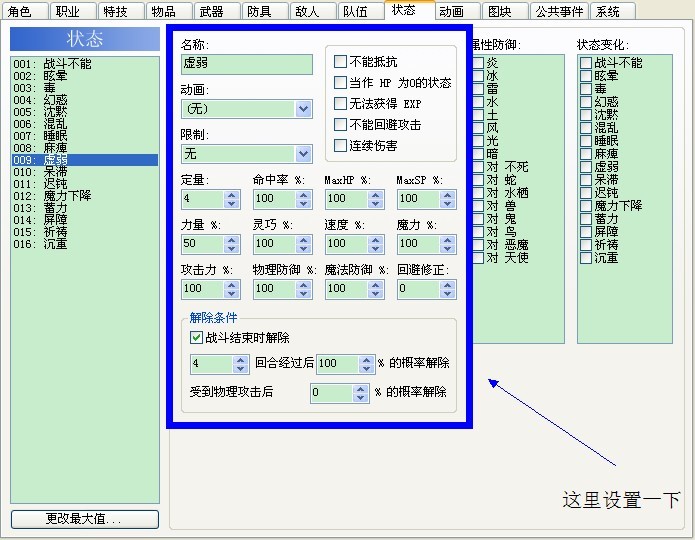Open the 系统 tab
The image size is (695, 540).
click(613, 11)
